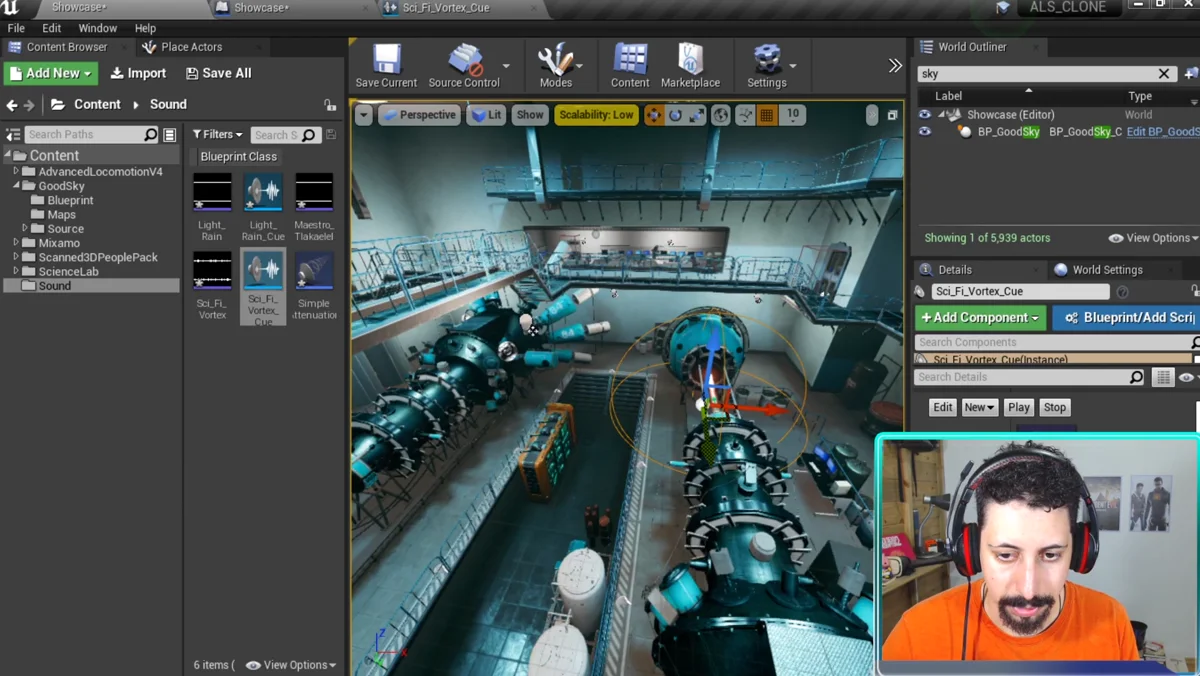Play the Sci_Fi_Vortex_Cue sound

pos(1019,407)
